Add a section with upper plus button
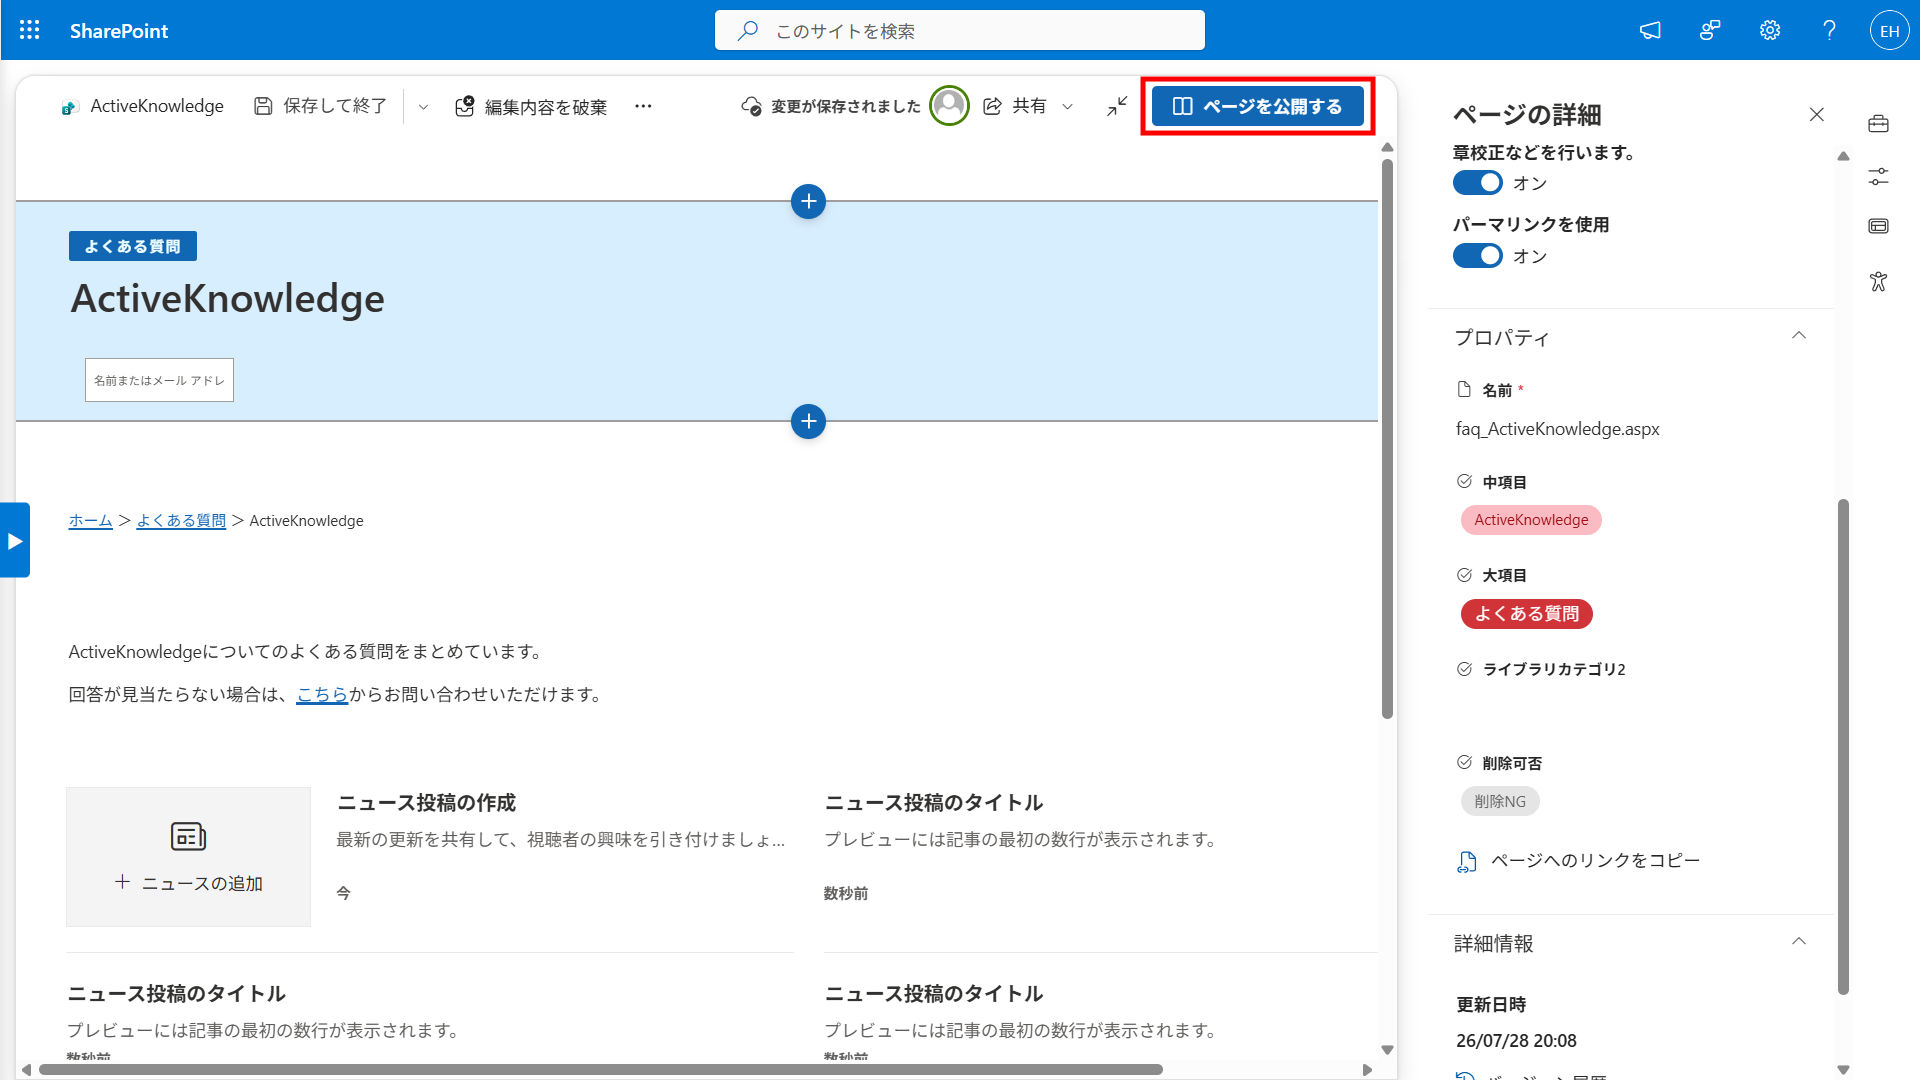Screen dimensions: 1920x1080 (x=808, y=201)
